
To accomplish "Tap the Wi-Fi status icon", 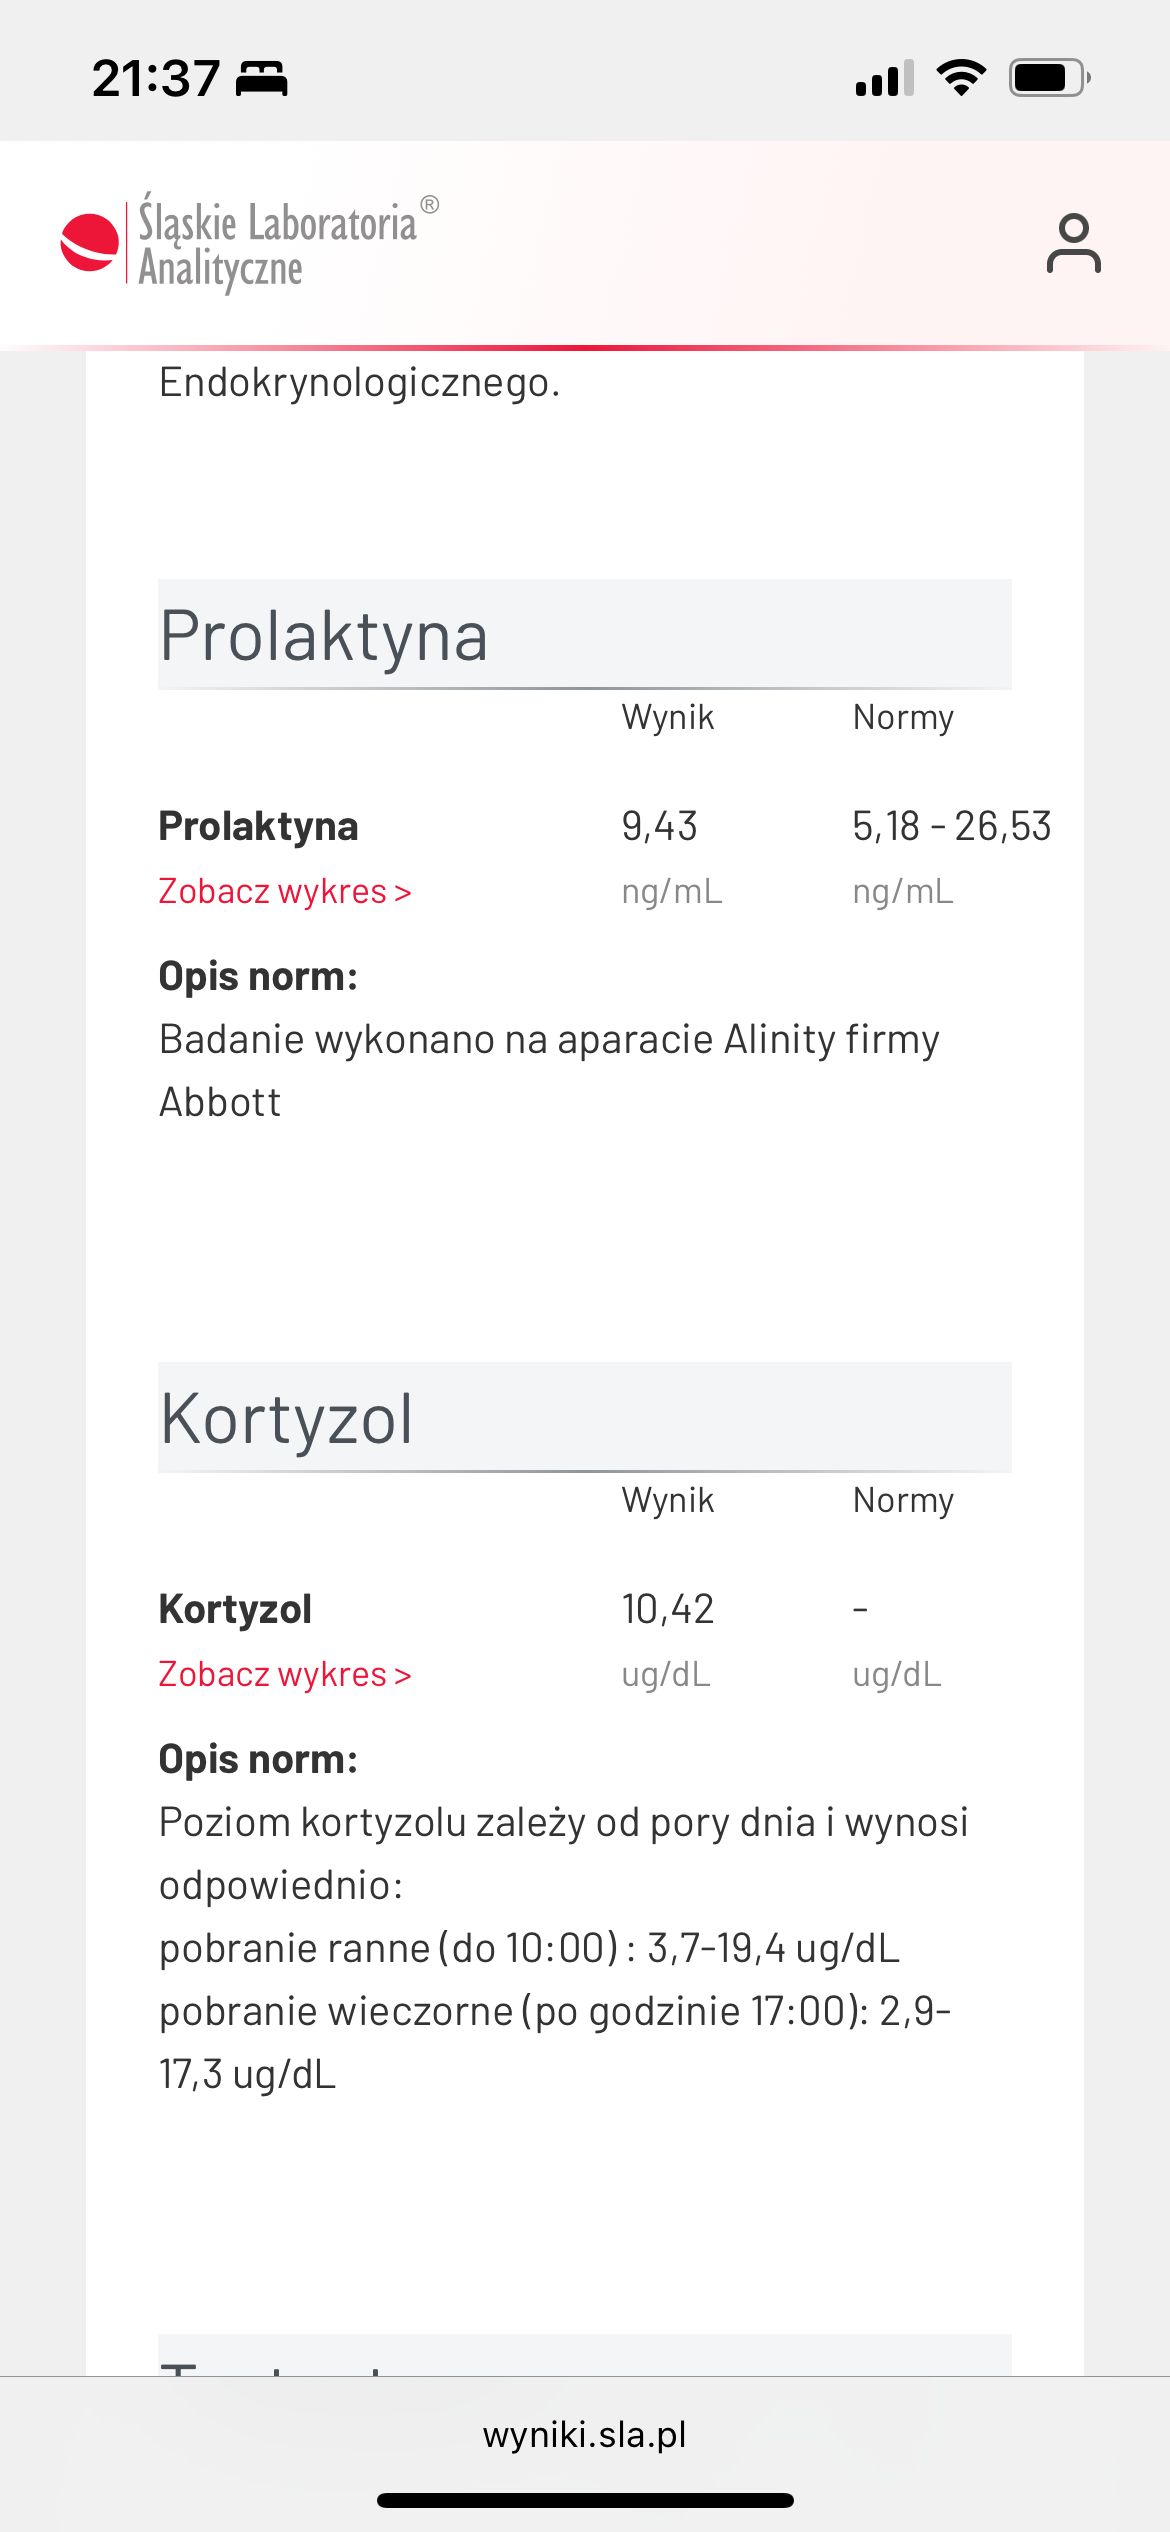I will (961, 78).
